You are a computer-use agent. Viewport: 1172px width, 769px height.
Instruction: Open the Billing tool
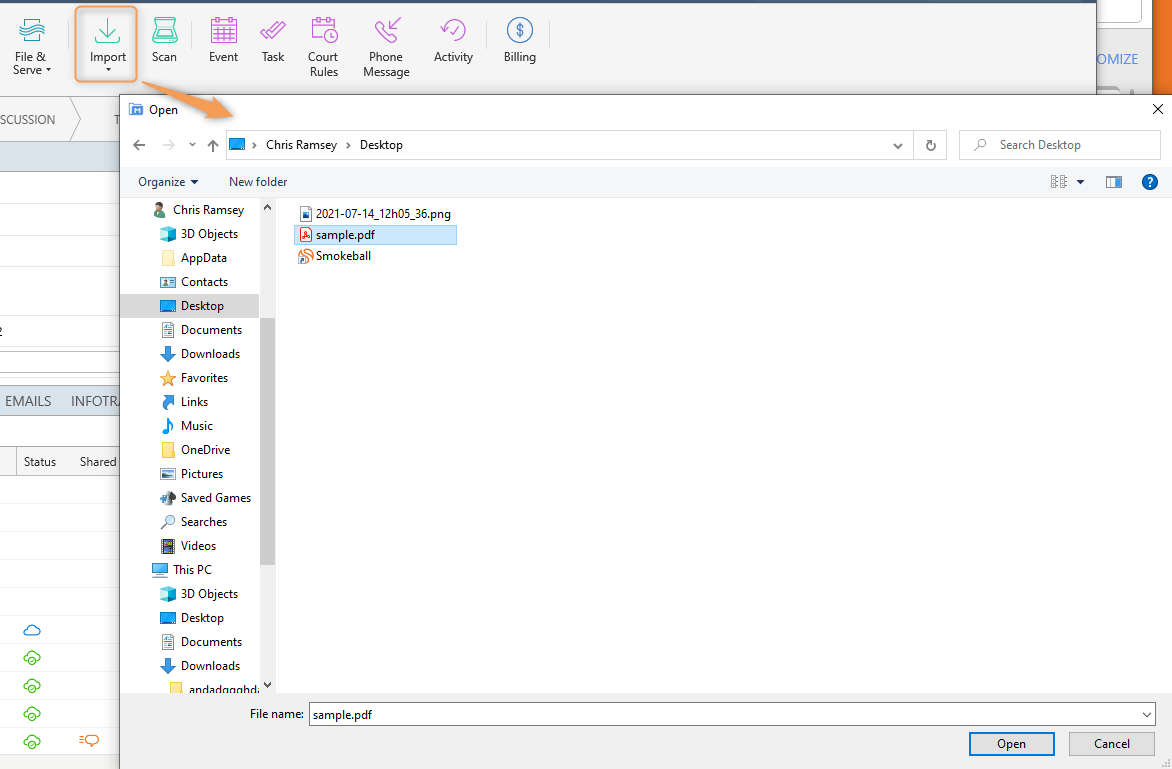click(x=519, y=40)
